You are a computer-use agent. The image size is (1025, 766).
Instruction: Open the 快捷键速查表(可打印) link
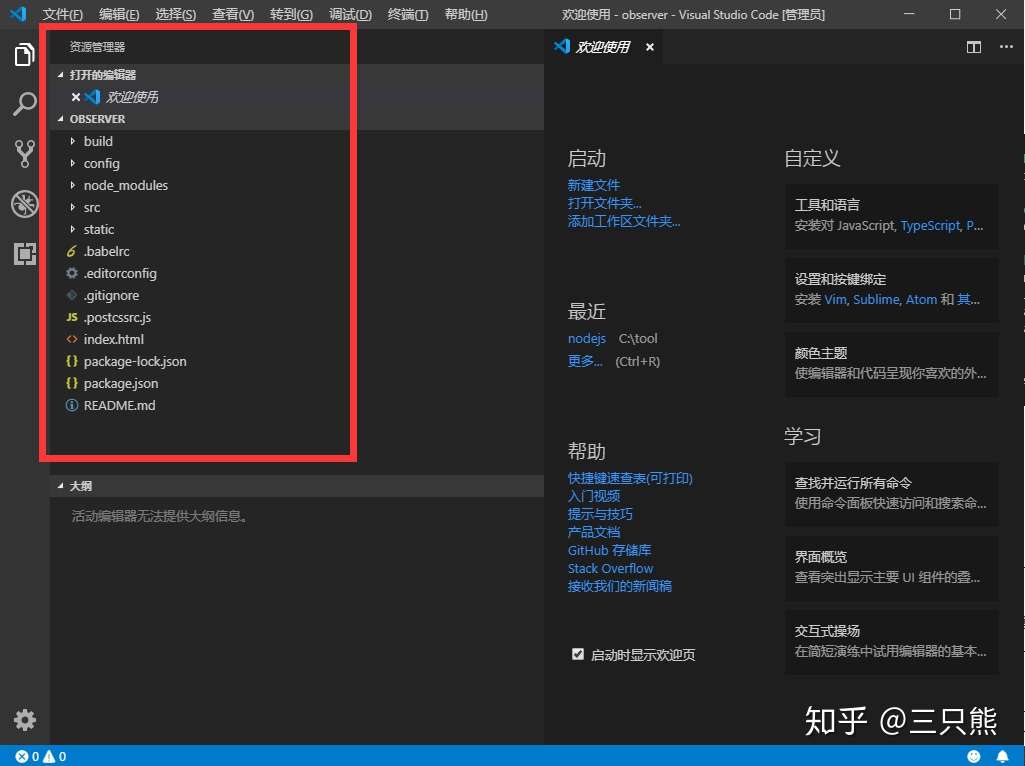click(x=630, y=478)
